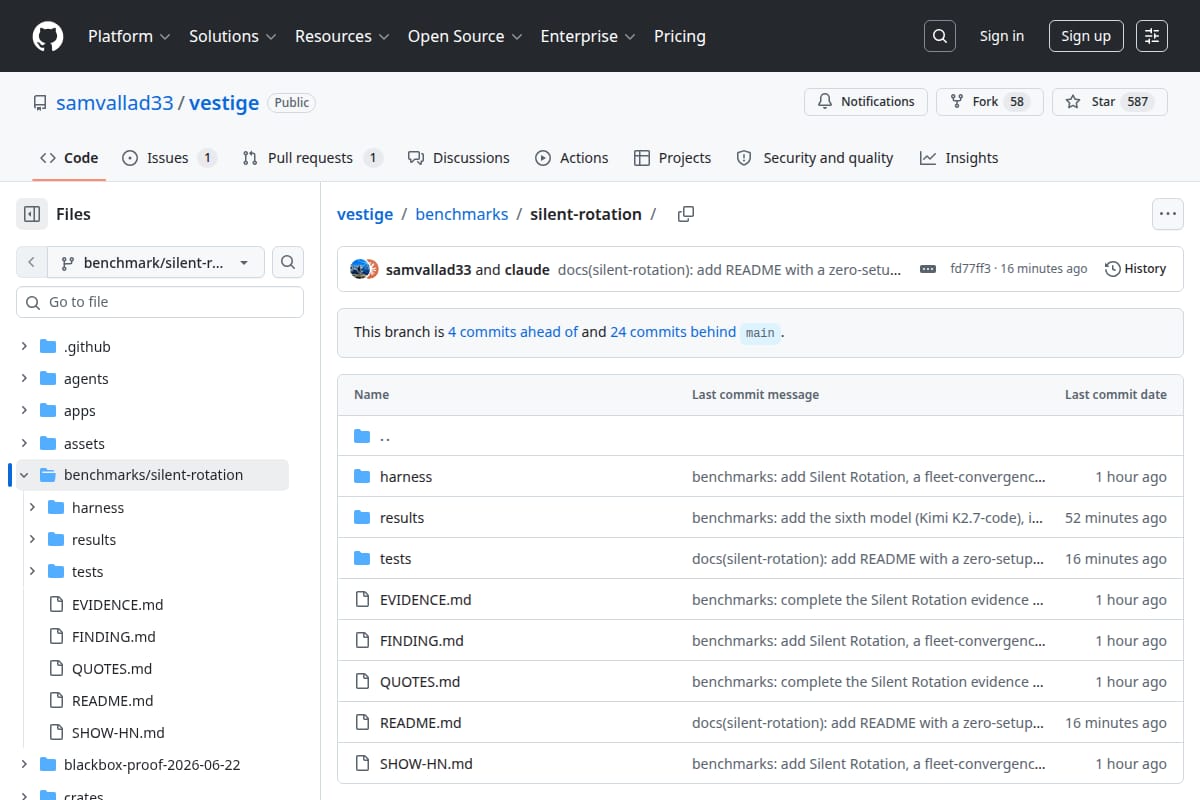Image resolution: width=1200 pixels, height=800 pixels.
Task: Expand the assets folder in tree
Action: (24, 443)
